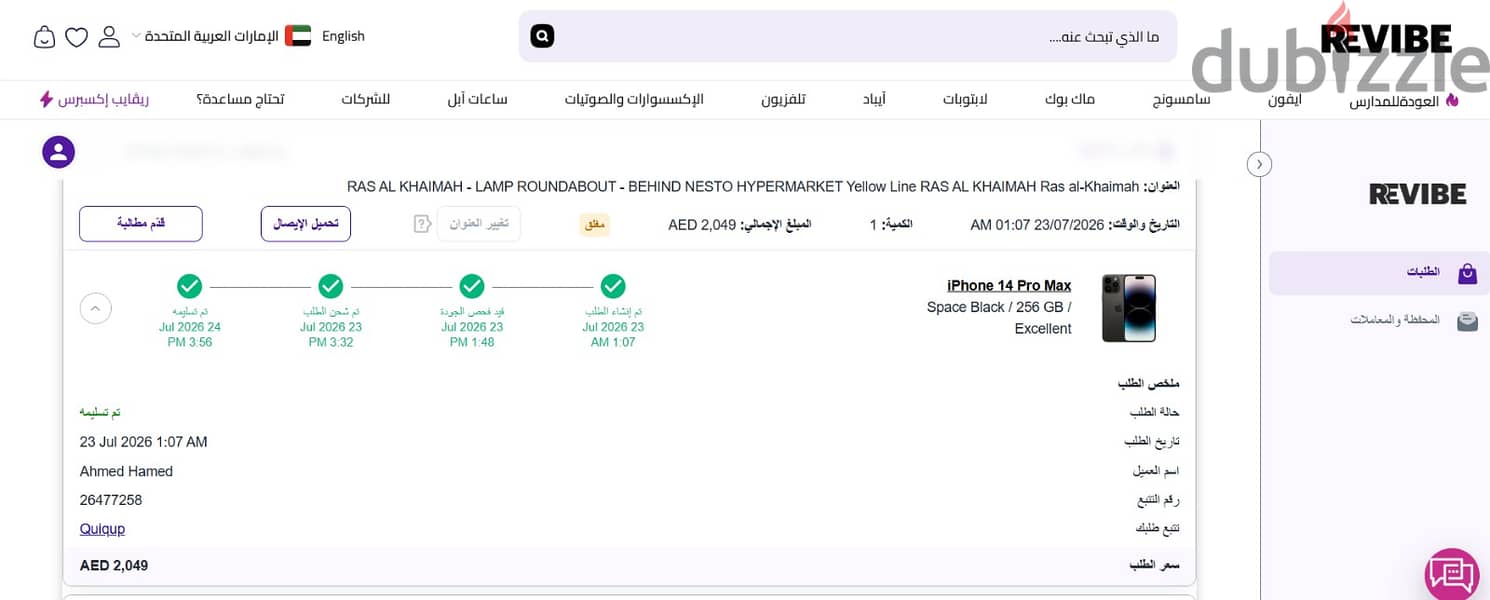The image size is (1490, 600).
Task: Open the آيفون menu
Action: click(1285, 99)
